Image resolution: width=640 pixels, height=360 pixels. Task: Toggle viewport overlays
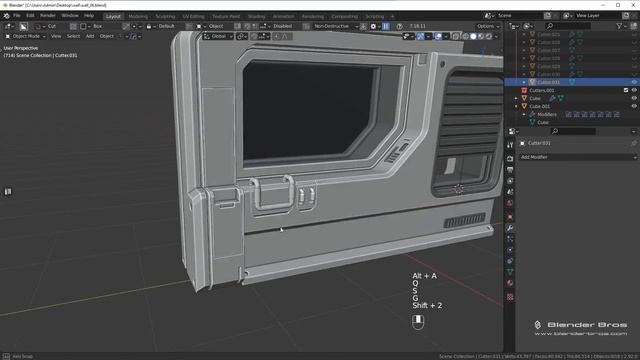(x=438, y=36)
